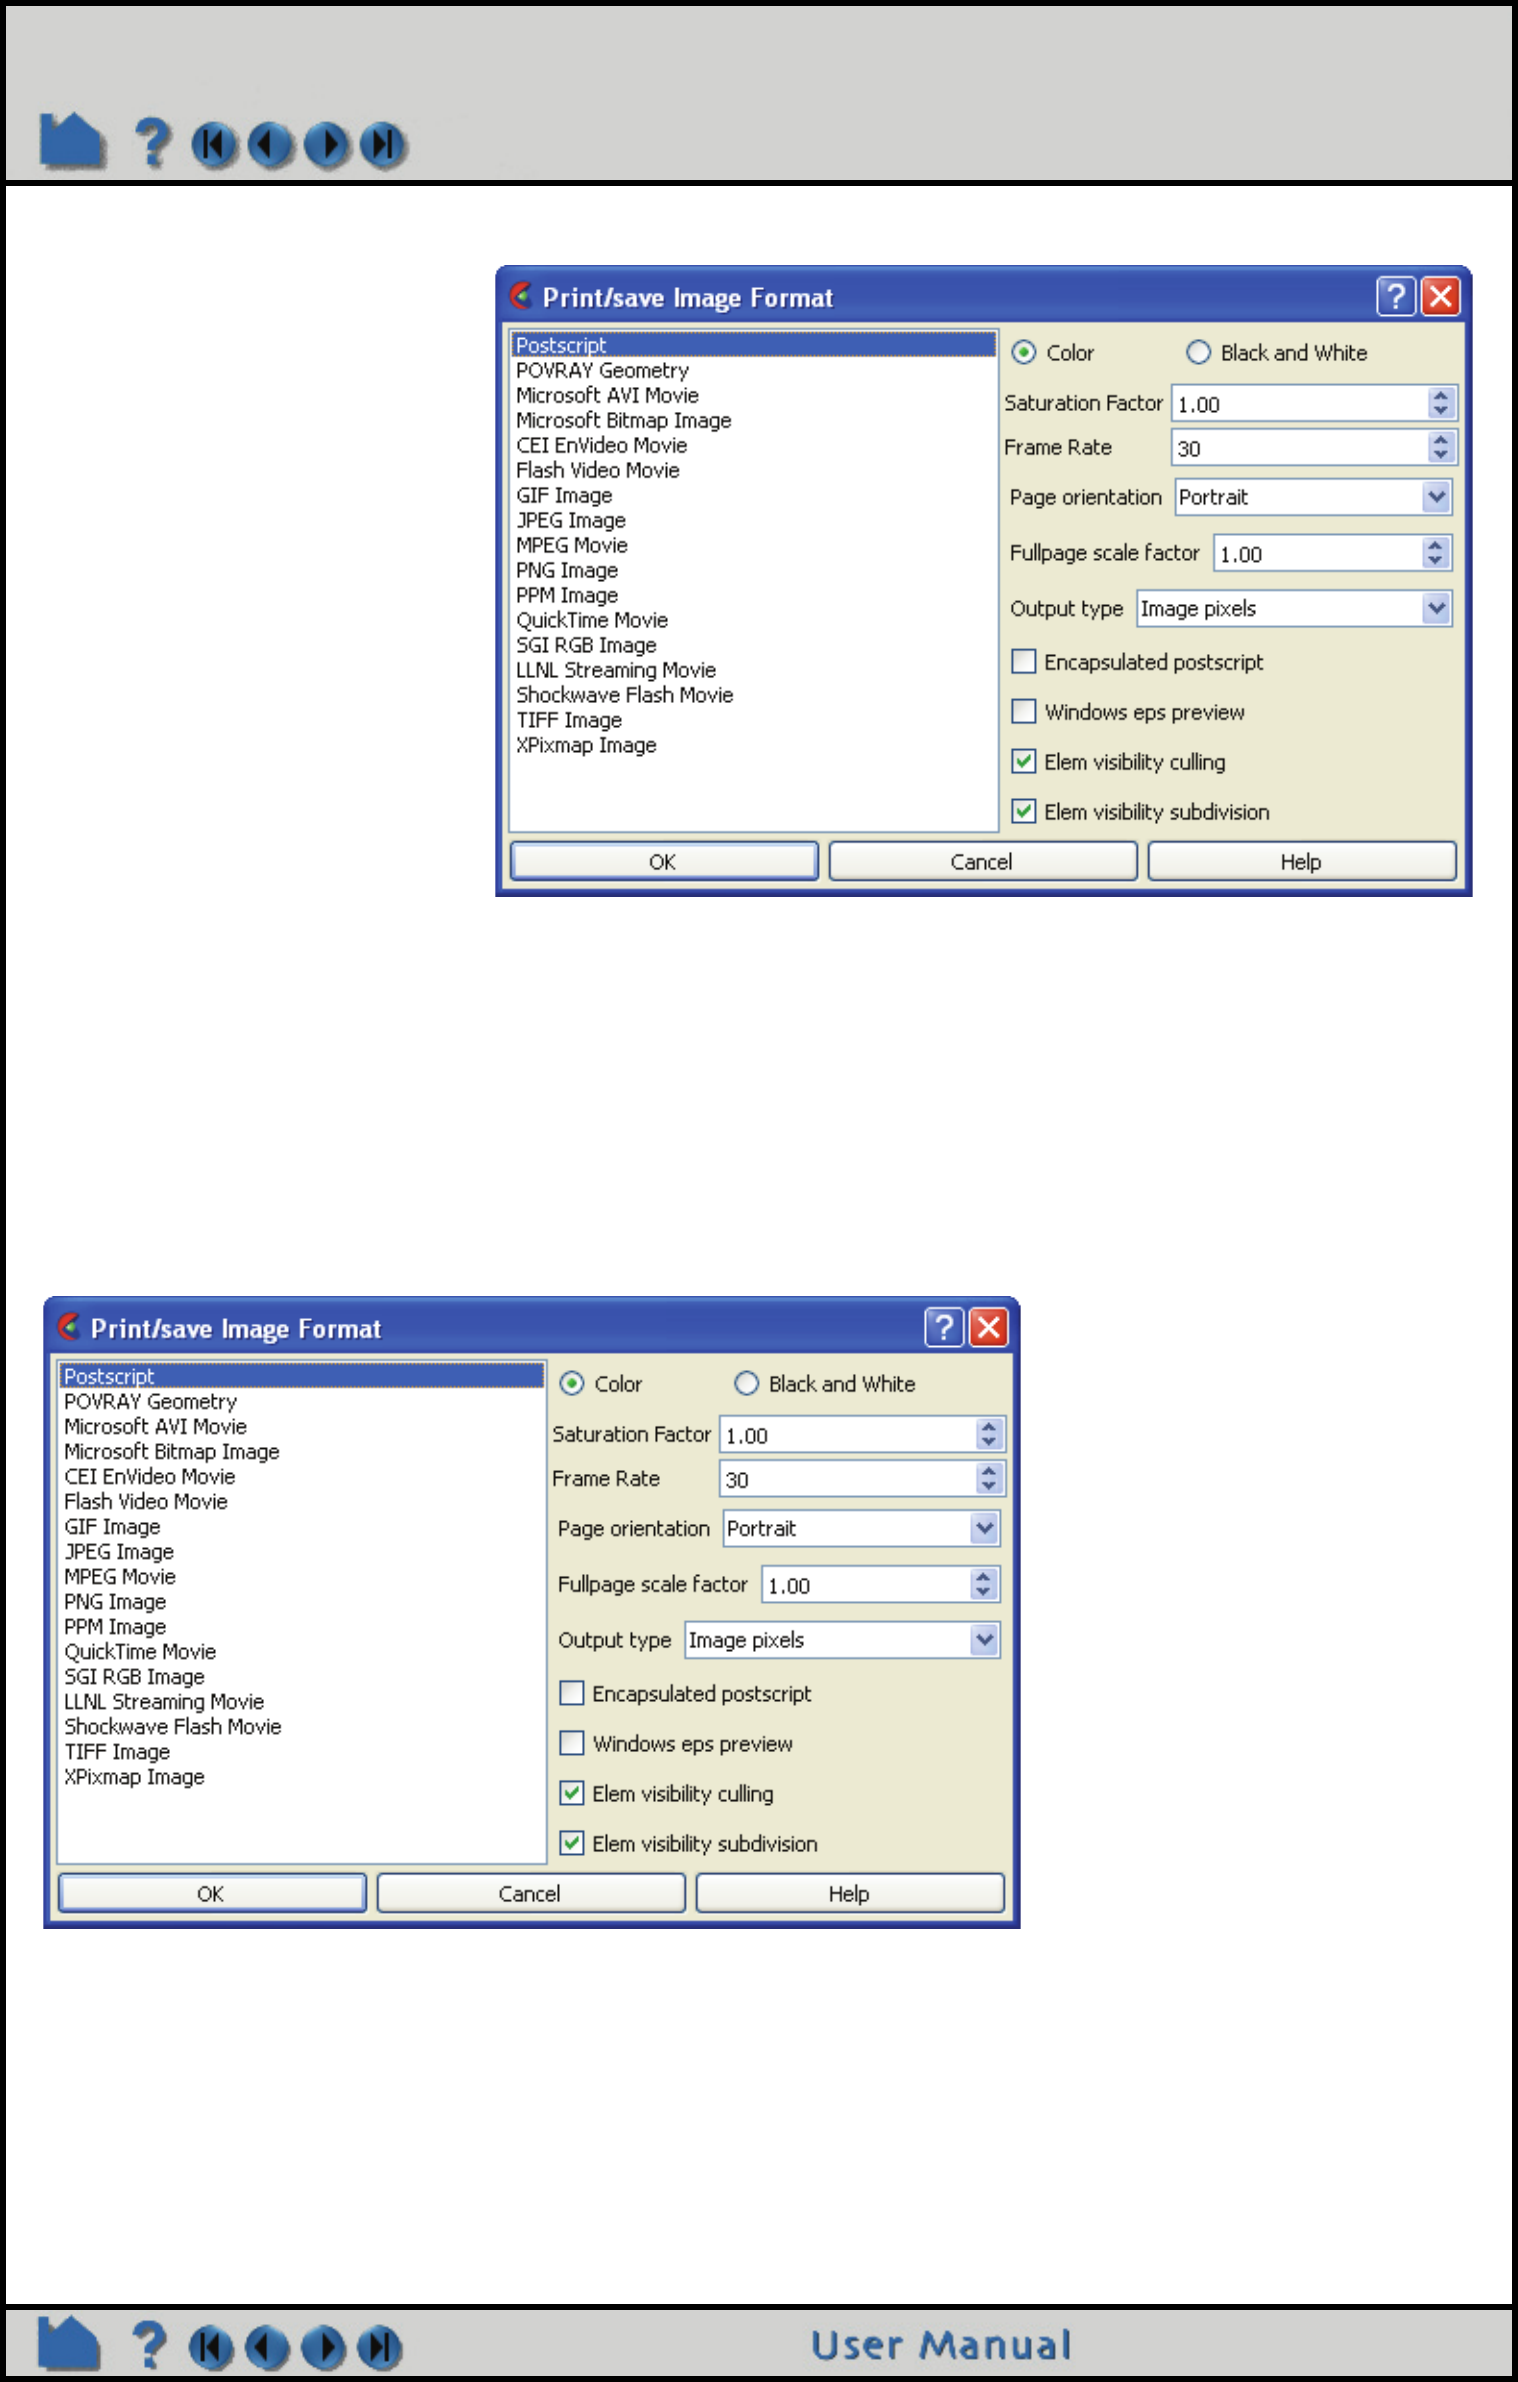Click Cancel button in upper dialog
This screenshot has height=2382, width=1518.
coord(982,861)
